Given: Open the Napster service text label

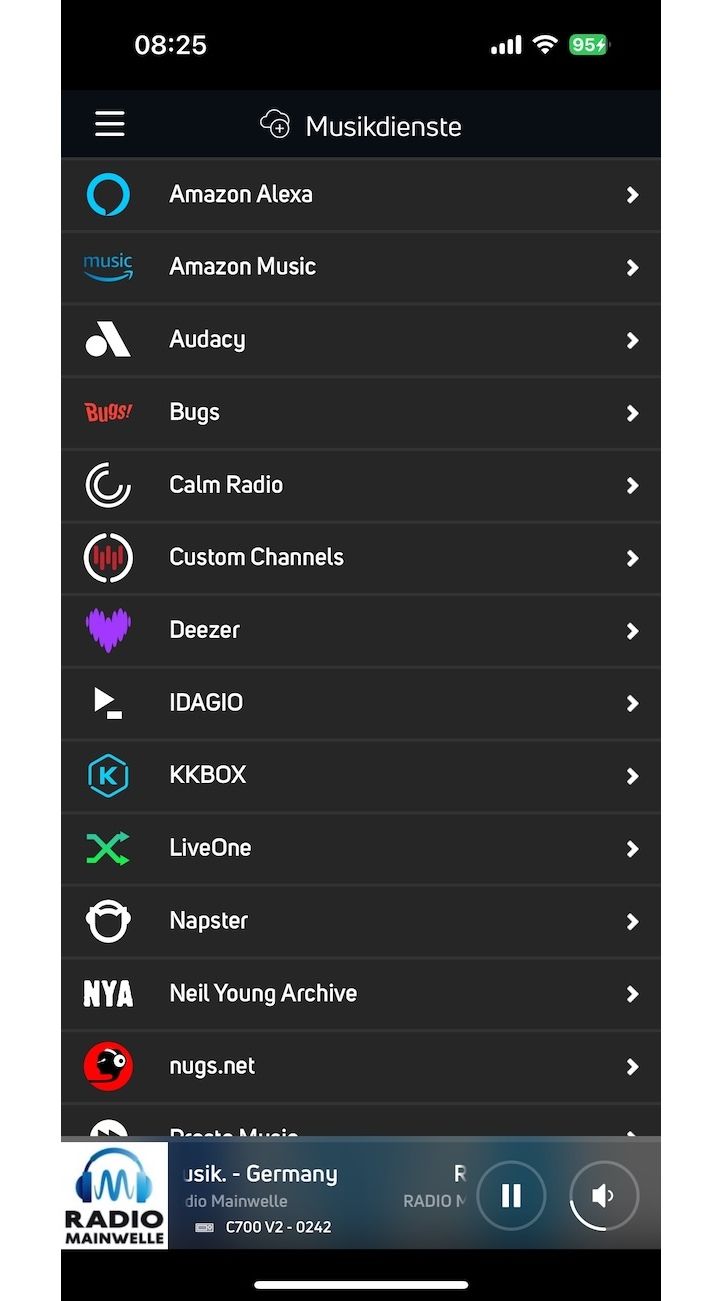Looking at the screenshot, I should [209, 921].
